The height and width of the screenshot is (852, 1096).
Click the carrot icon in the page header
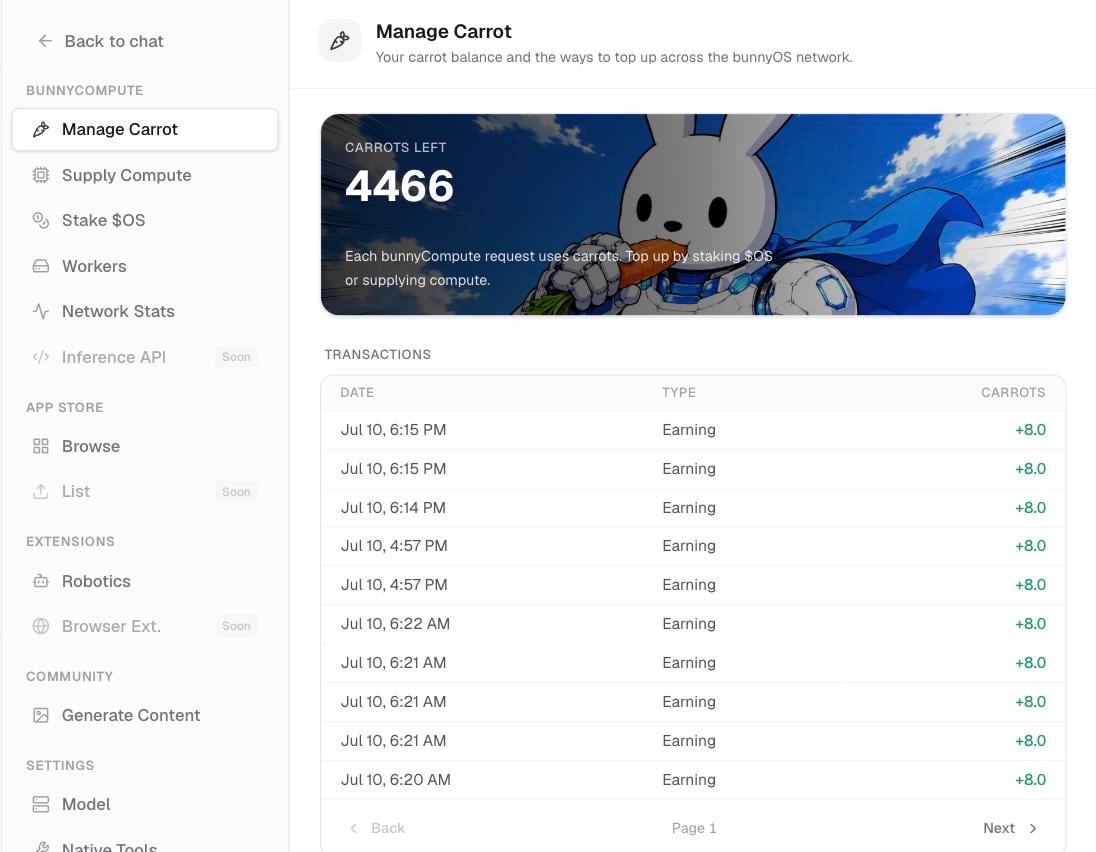click(x=340, y=41)
